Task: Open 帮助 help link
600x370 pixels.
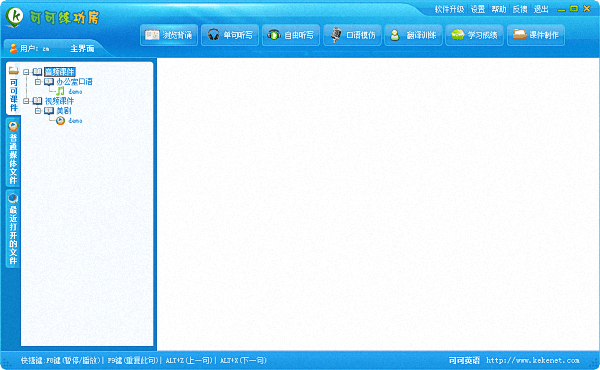Action: click(499, 9)
